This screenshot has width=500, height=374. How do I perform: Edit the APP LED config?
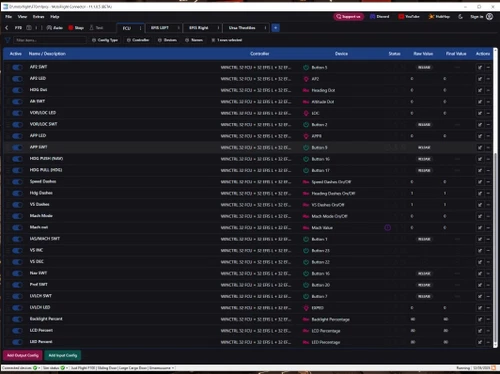pos(480,136)
